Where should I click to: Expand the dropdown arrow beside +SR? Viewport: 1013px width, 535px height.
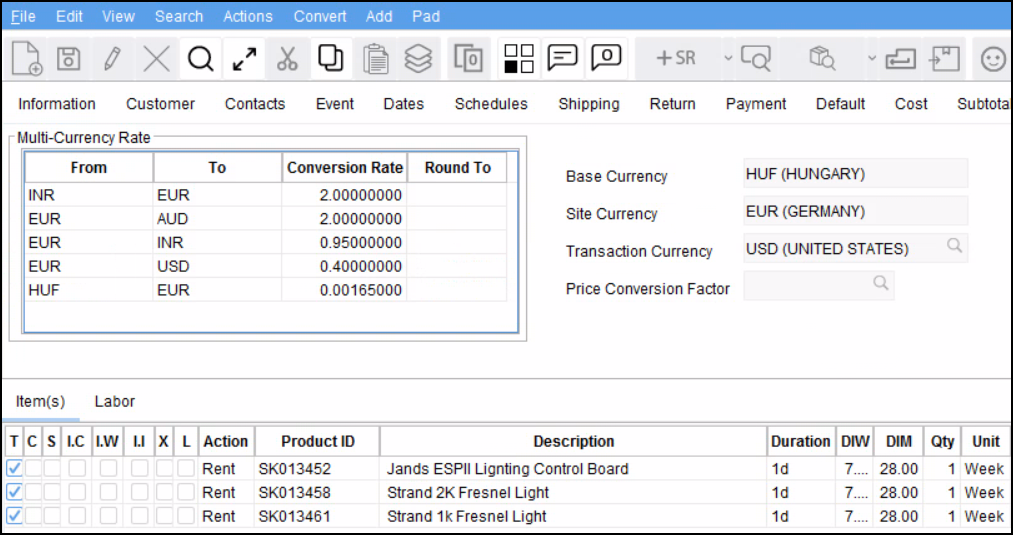point(727,58)
